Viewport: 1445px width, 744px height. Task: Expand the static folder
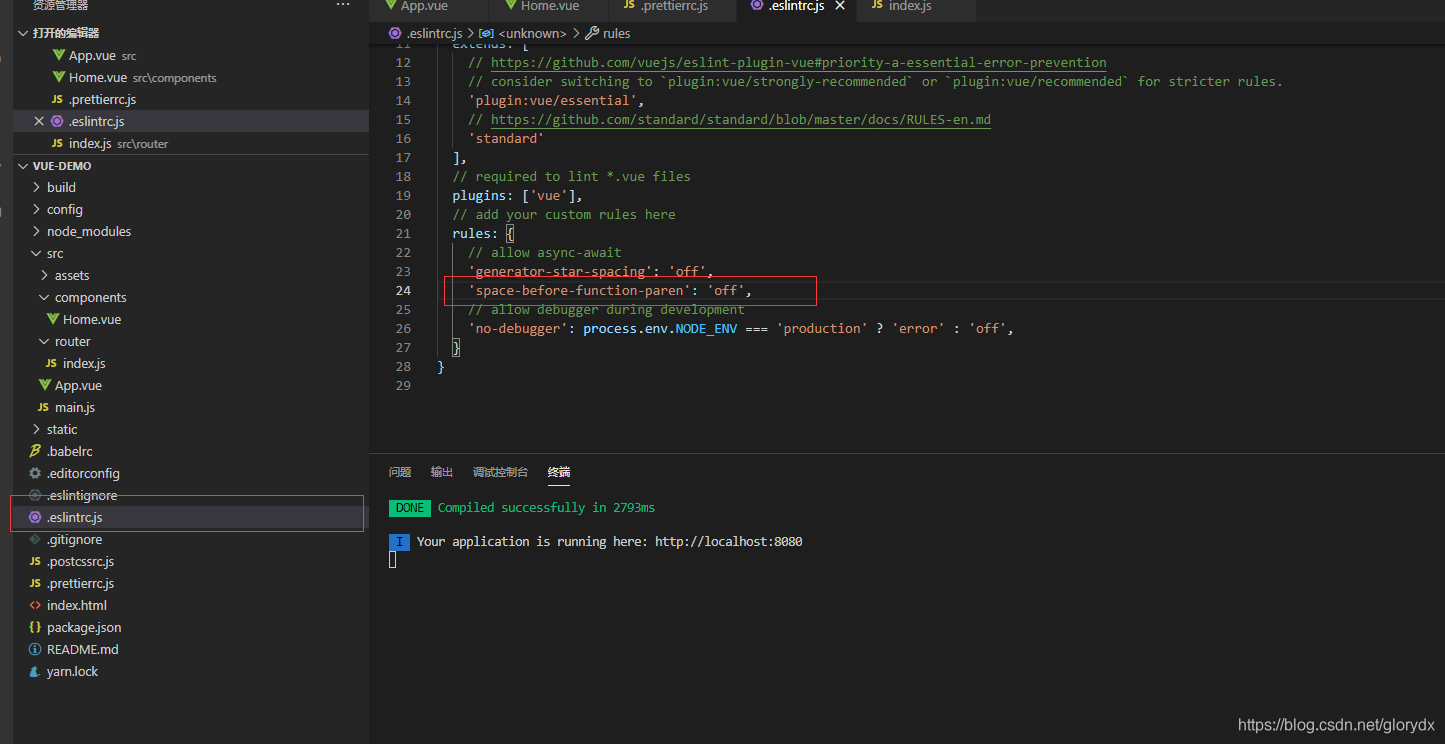62,429
